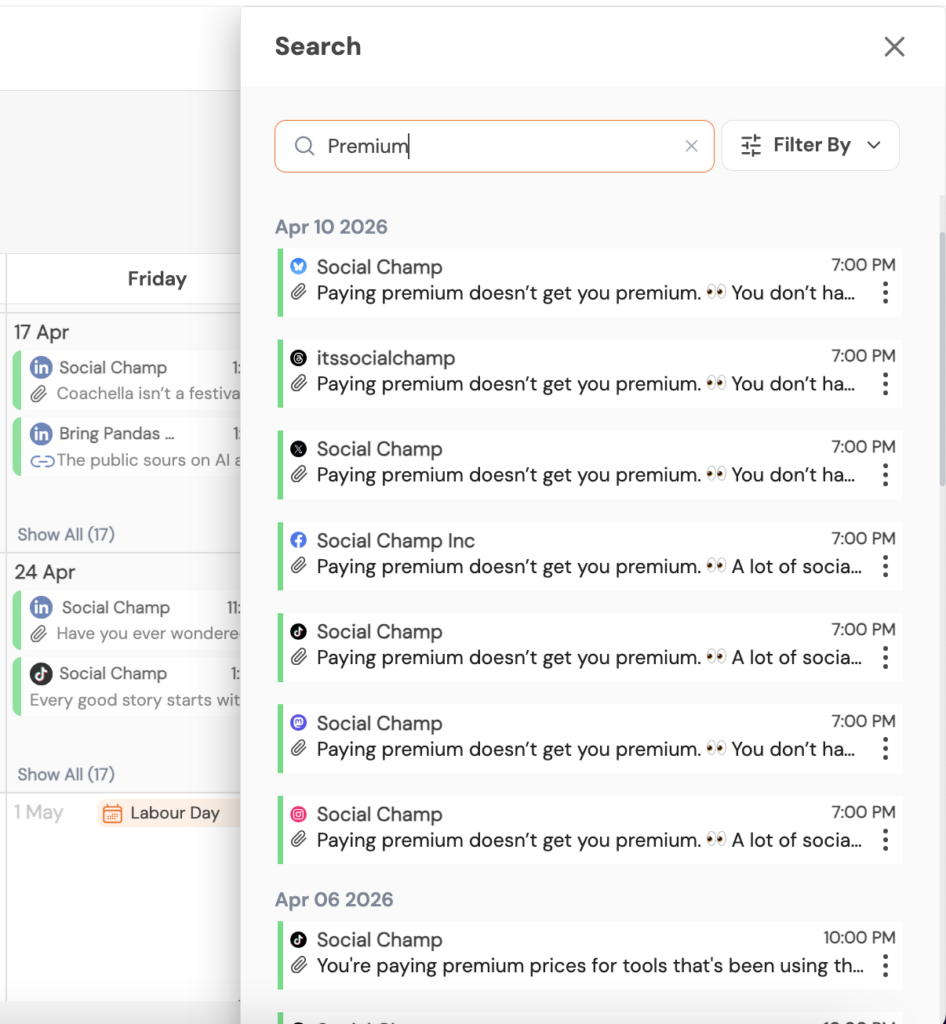Select the Labour Day event on 1 May
Viewport: 946px width, 1024px height.
(x=168, y=813)
